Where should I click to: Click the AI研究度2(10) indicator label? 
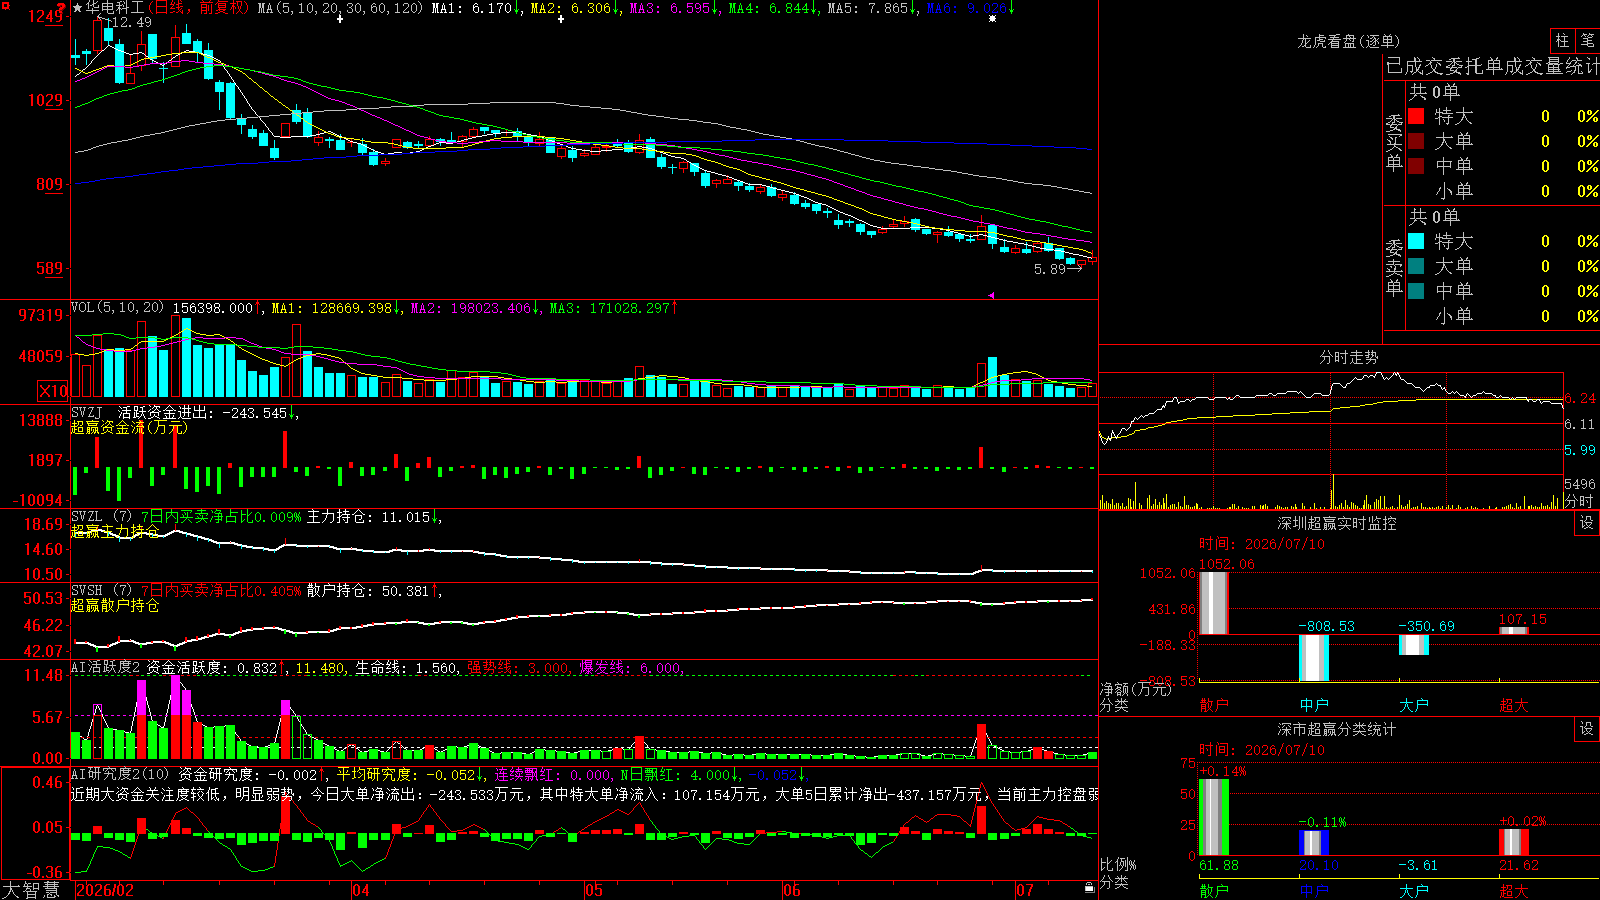(120, 774)
